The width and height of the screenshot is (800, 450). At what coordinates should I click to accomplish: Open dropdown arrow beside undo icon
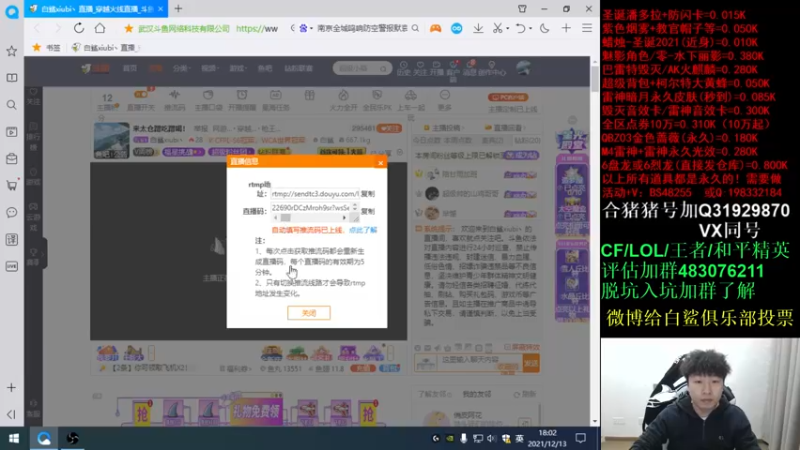click(530, 29)
